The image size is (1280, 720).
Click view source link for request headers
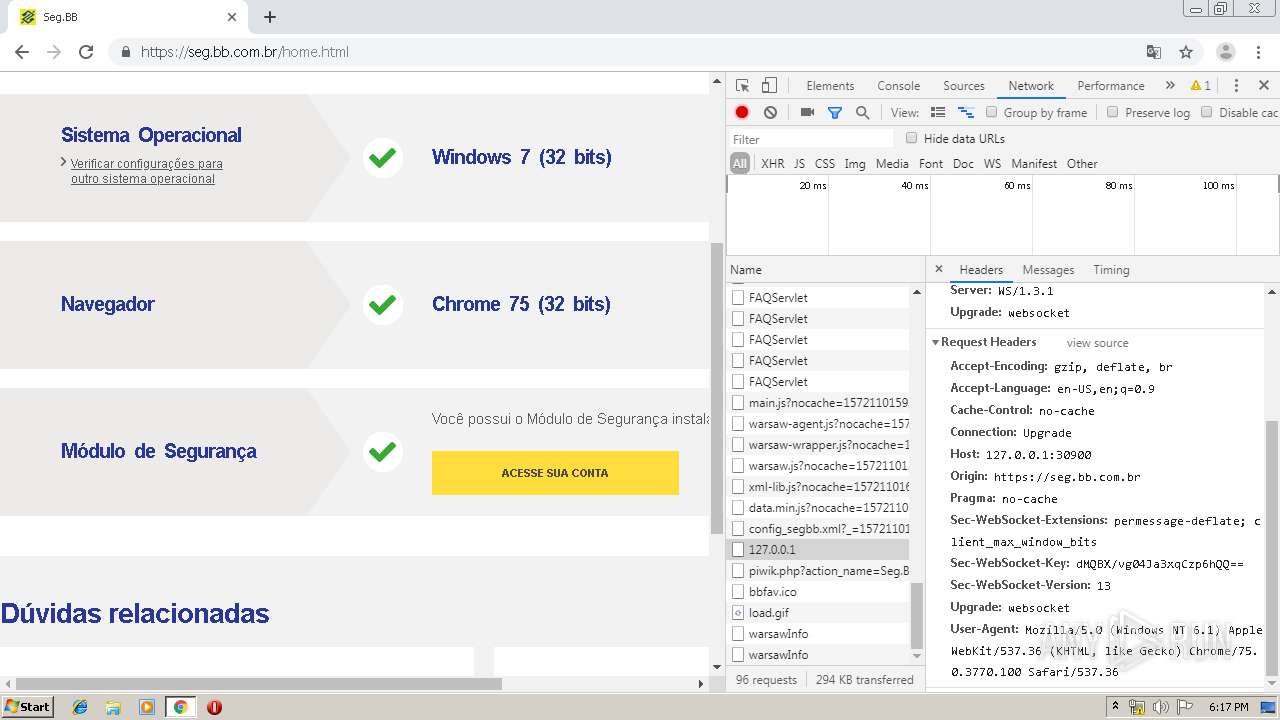point(1097,343)
